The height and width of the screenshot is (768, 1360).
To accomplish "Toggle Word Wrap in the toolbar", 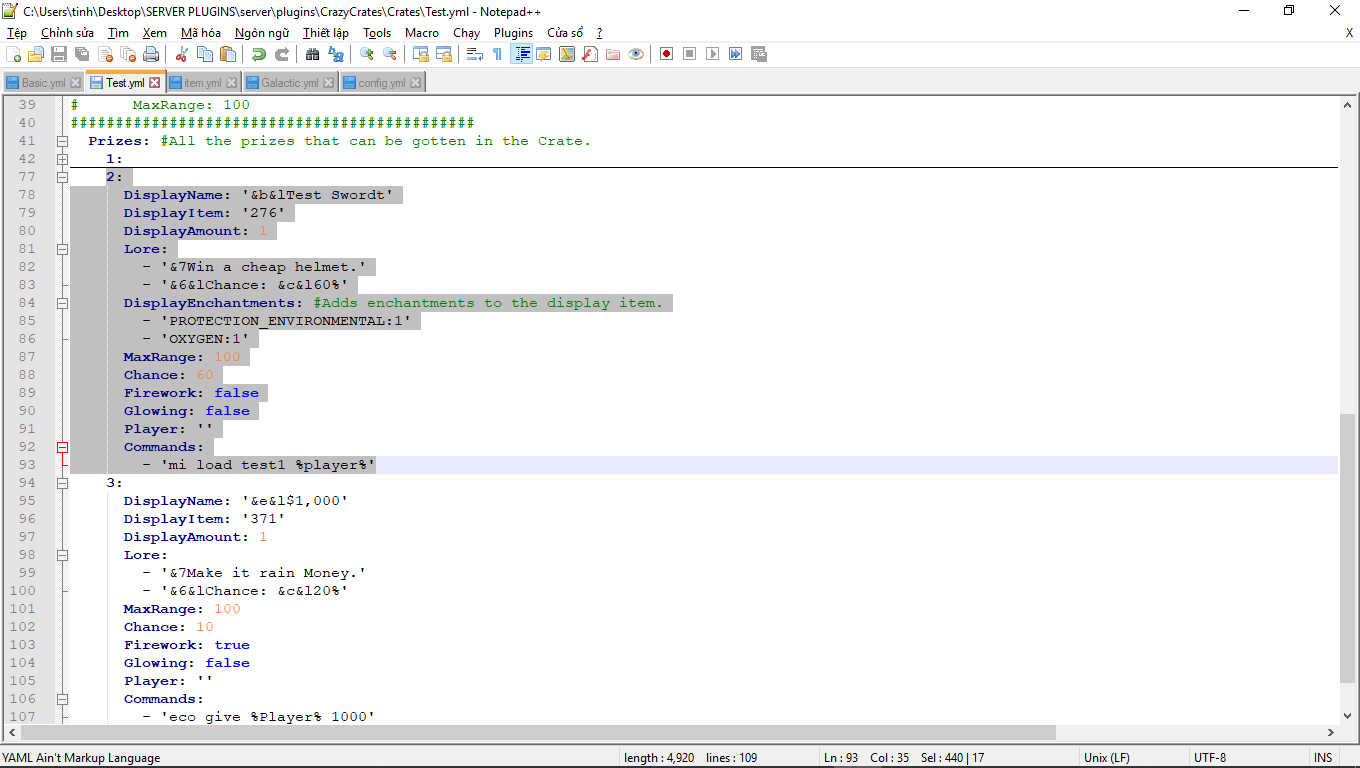I will [x=475, y=54].
